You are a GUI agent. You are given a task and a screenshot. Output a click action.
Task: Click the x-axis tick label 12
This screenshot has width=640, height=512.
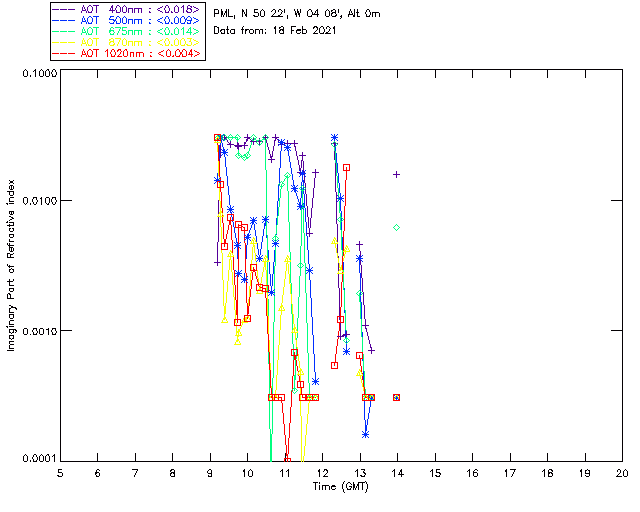coord(322,474)
